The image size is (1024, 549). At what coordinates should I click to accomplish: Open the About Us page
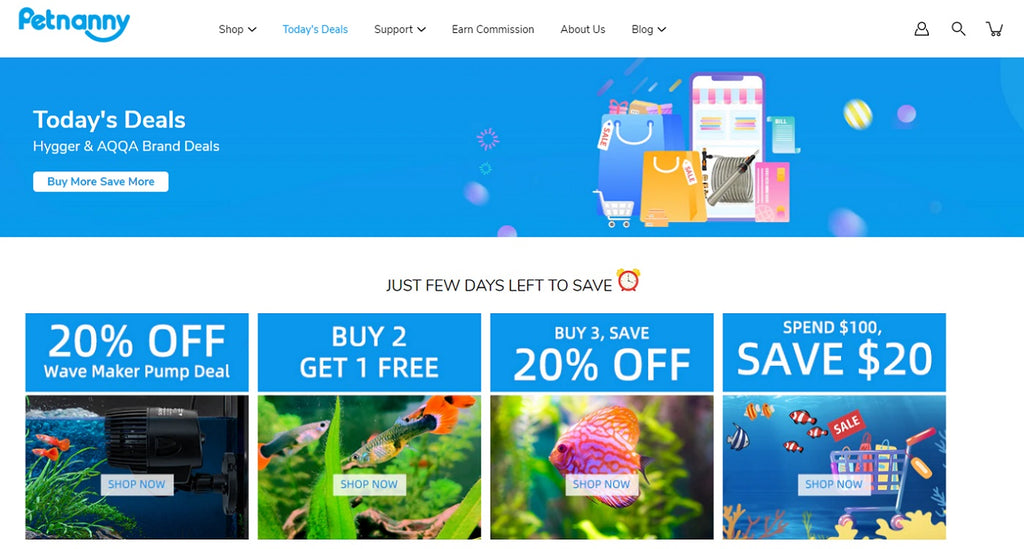pyautogui.click(x=583, y=29)
